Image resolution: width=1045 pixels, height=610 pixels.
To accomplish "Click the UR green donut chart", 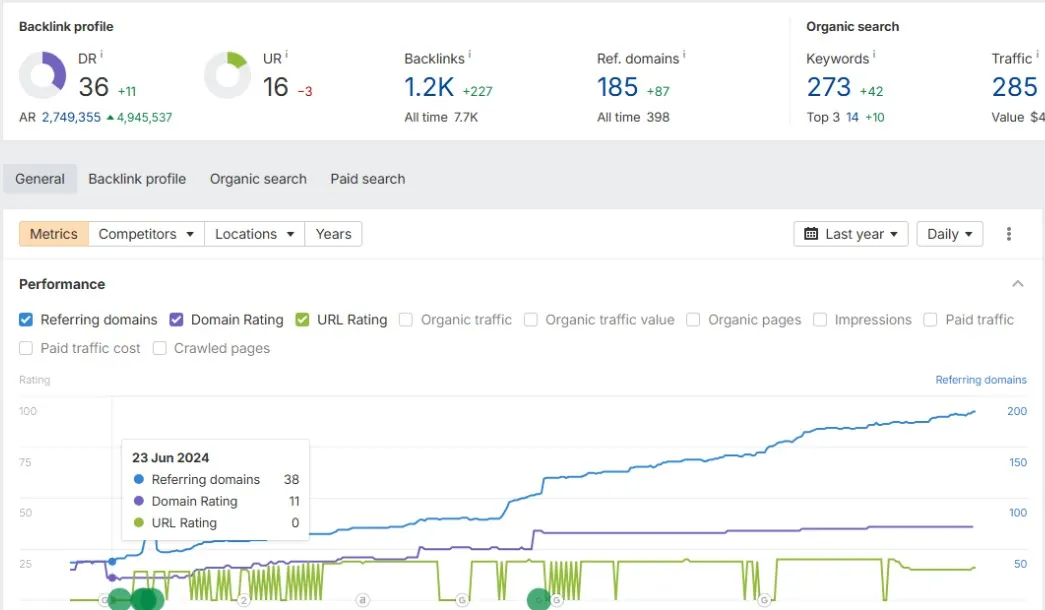I will click(x=227, y=75).
